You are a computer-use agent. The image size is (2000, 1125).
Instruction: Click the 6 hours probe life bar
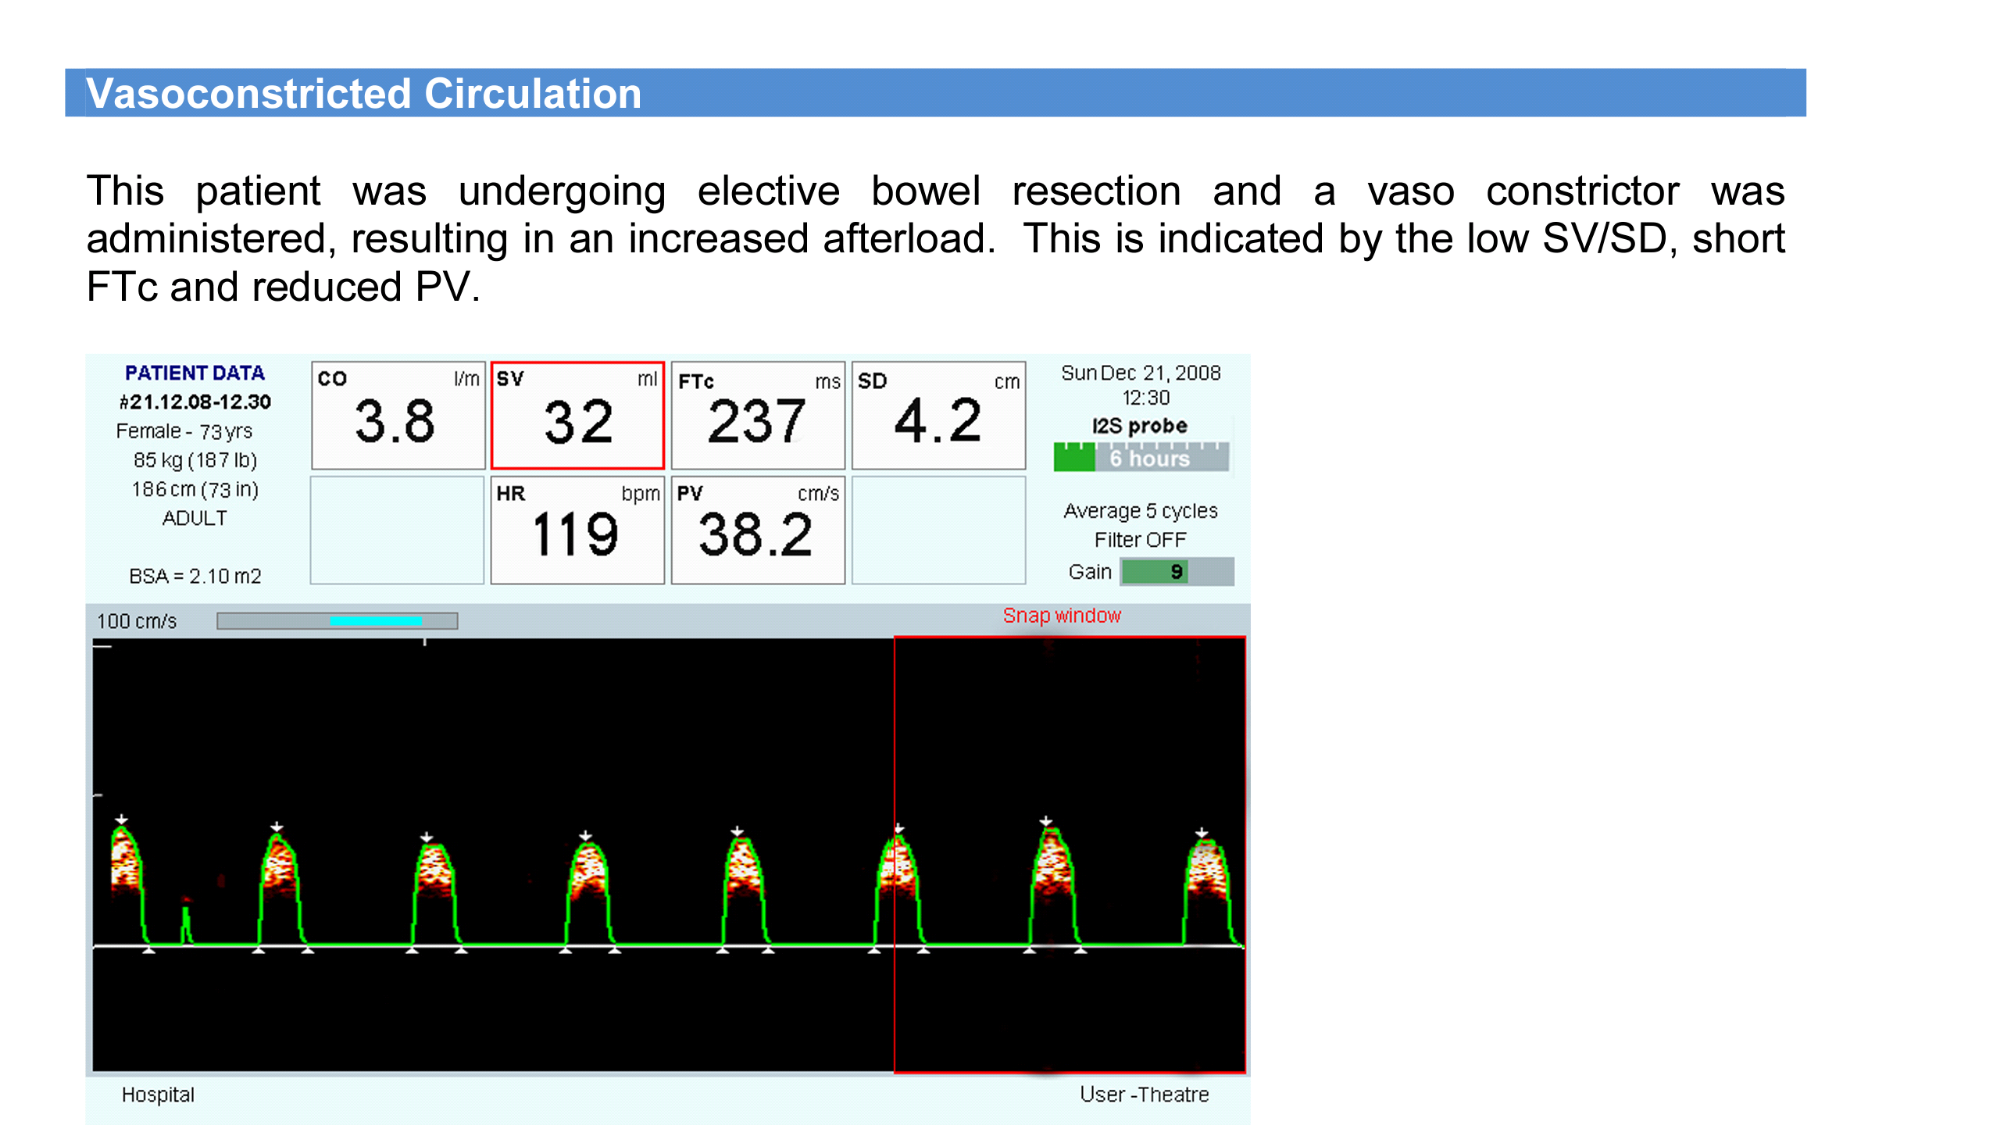tap(1141, 458)
